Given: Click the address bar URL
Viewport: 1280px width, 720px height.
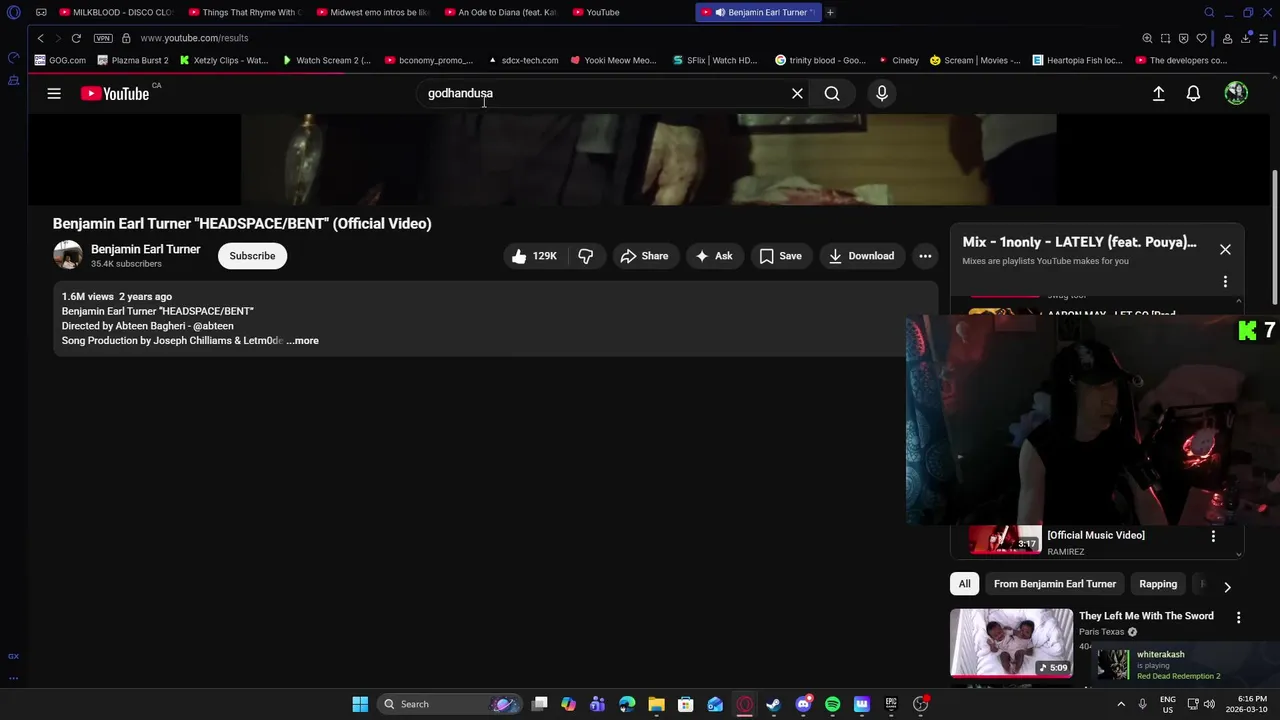Looking at the screenshot, I should [194, 38].
